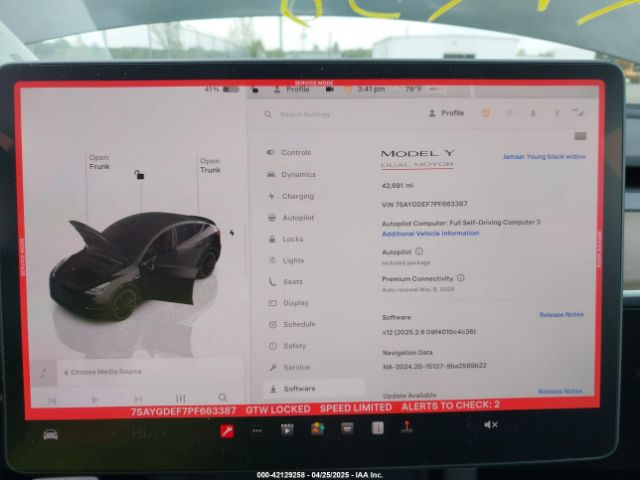Screen dimensions: 640x480
Task: Open Release Notes for the available update
Action: [560, 391]
